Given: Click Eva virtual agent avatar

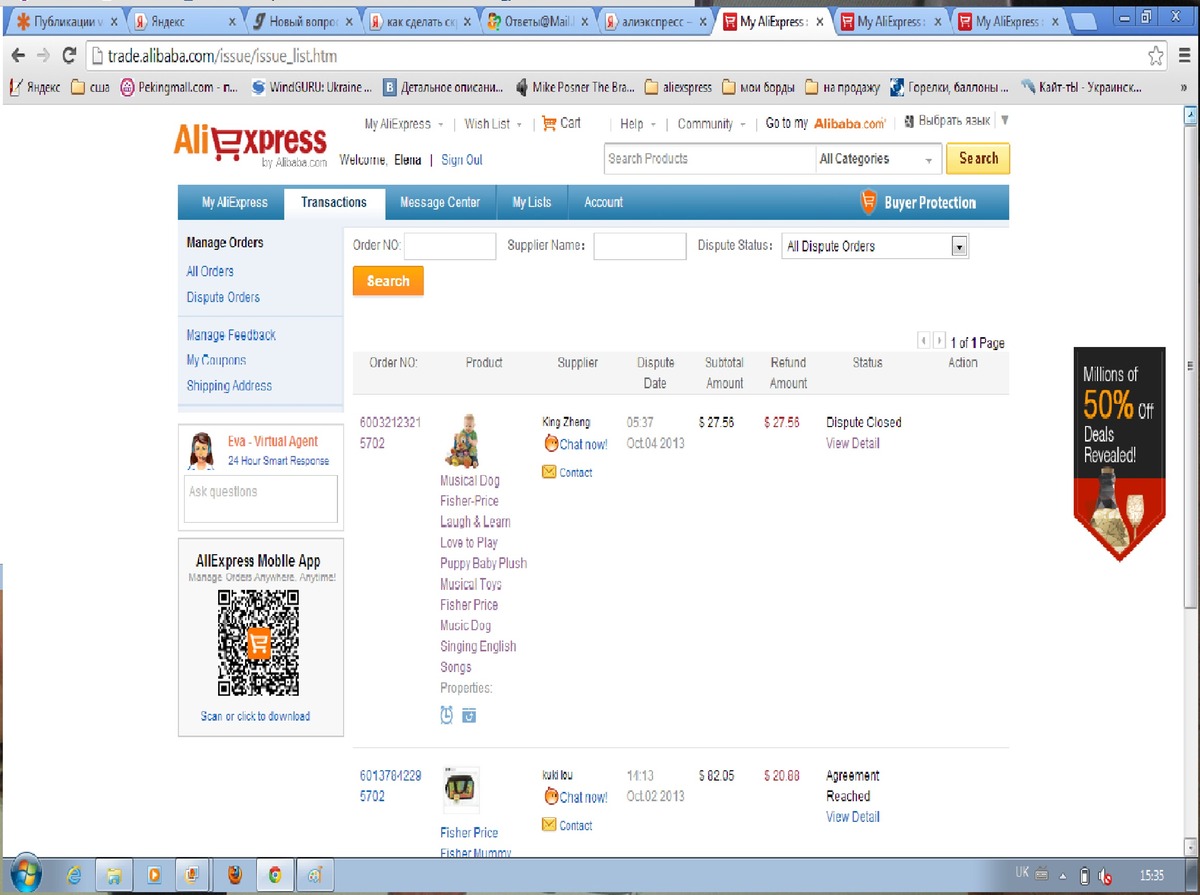Looking at the screenshot, I should click(201, 451).
